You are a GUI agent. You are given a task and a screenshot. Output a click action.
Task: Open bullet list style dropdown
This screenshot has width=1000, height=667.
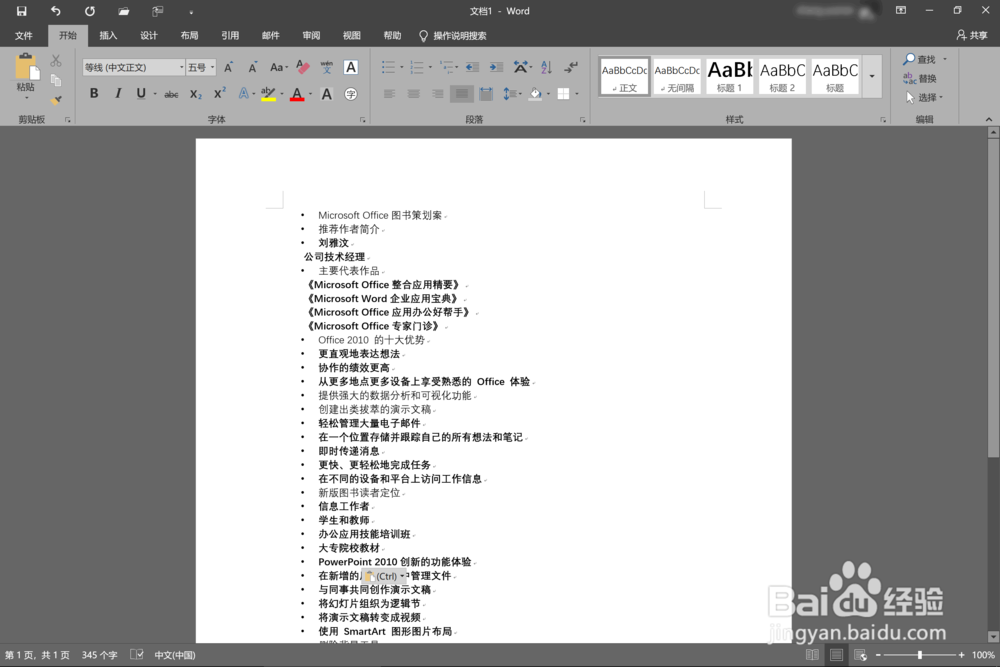(x=402, y=67)
